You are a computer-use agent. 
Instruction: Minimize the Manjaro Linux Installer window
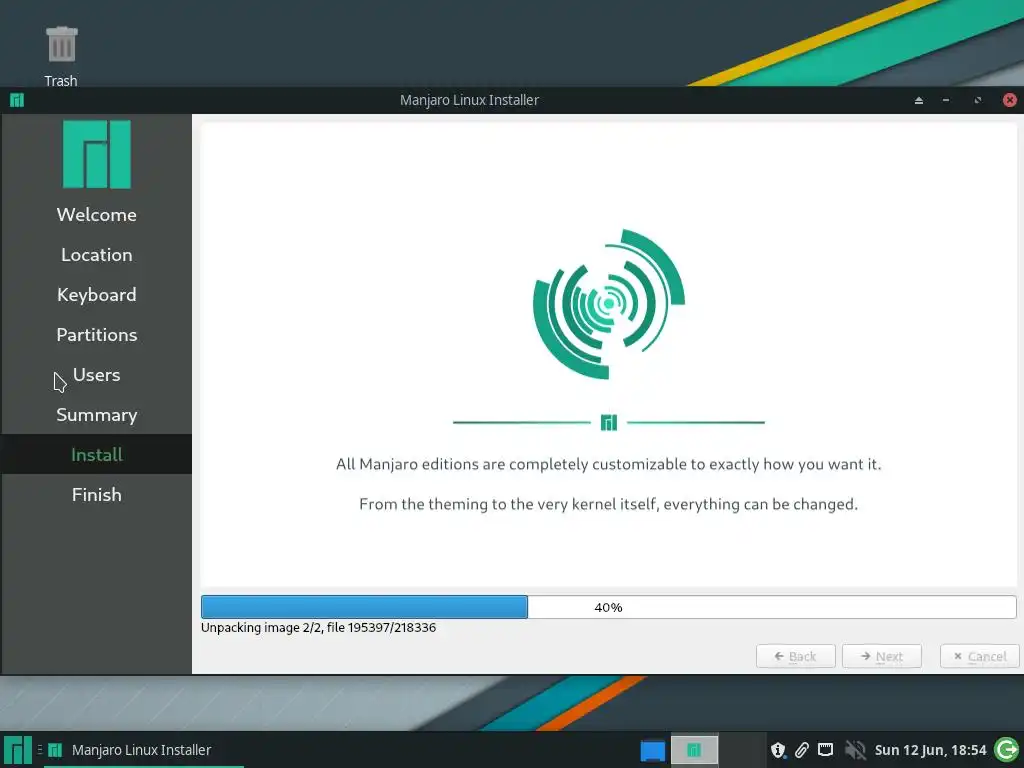pyautogui.click(x=946, y=101)
